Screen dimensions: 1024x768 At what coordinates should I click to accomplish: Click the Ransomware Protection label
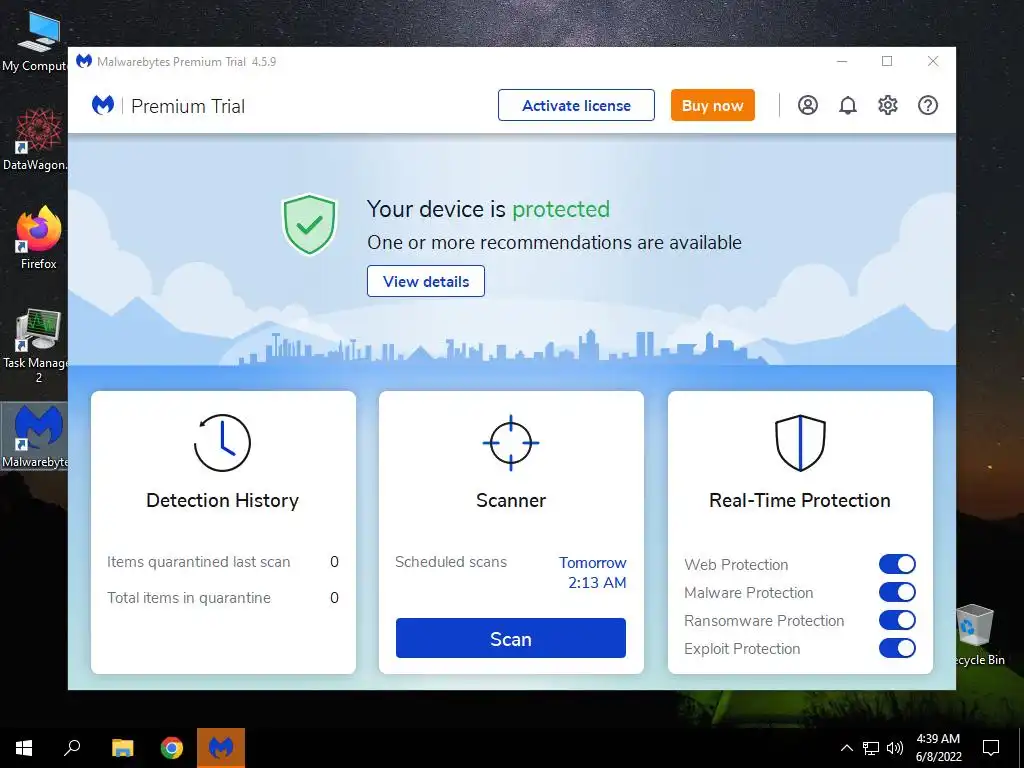764,621
